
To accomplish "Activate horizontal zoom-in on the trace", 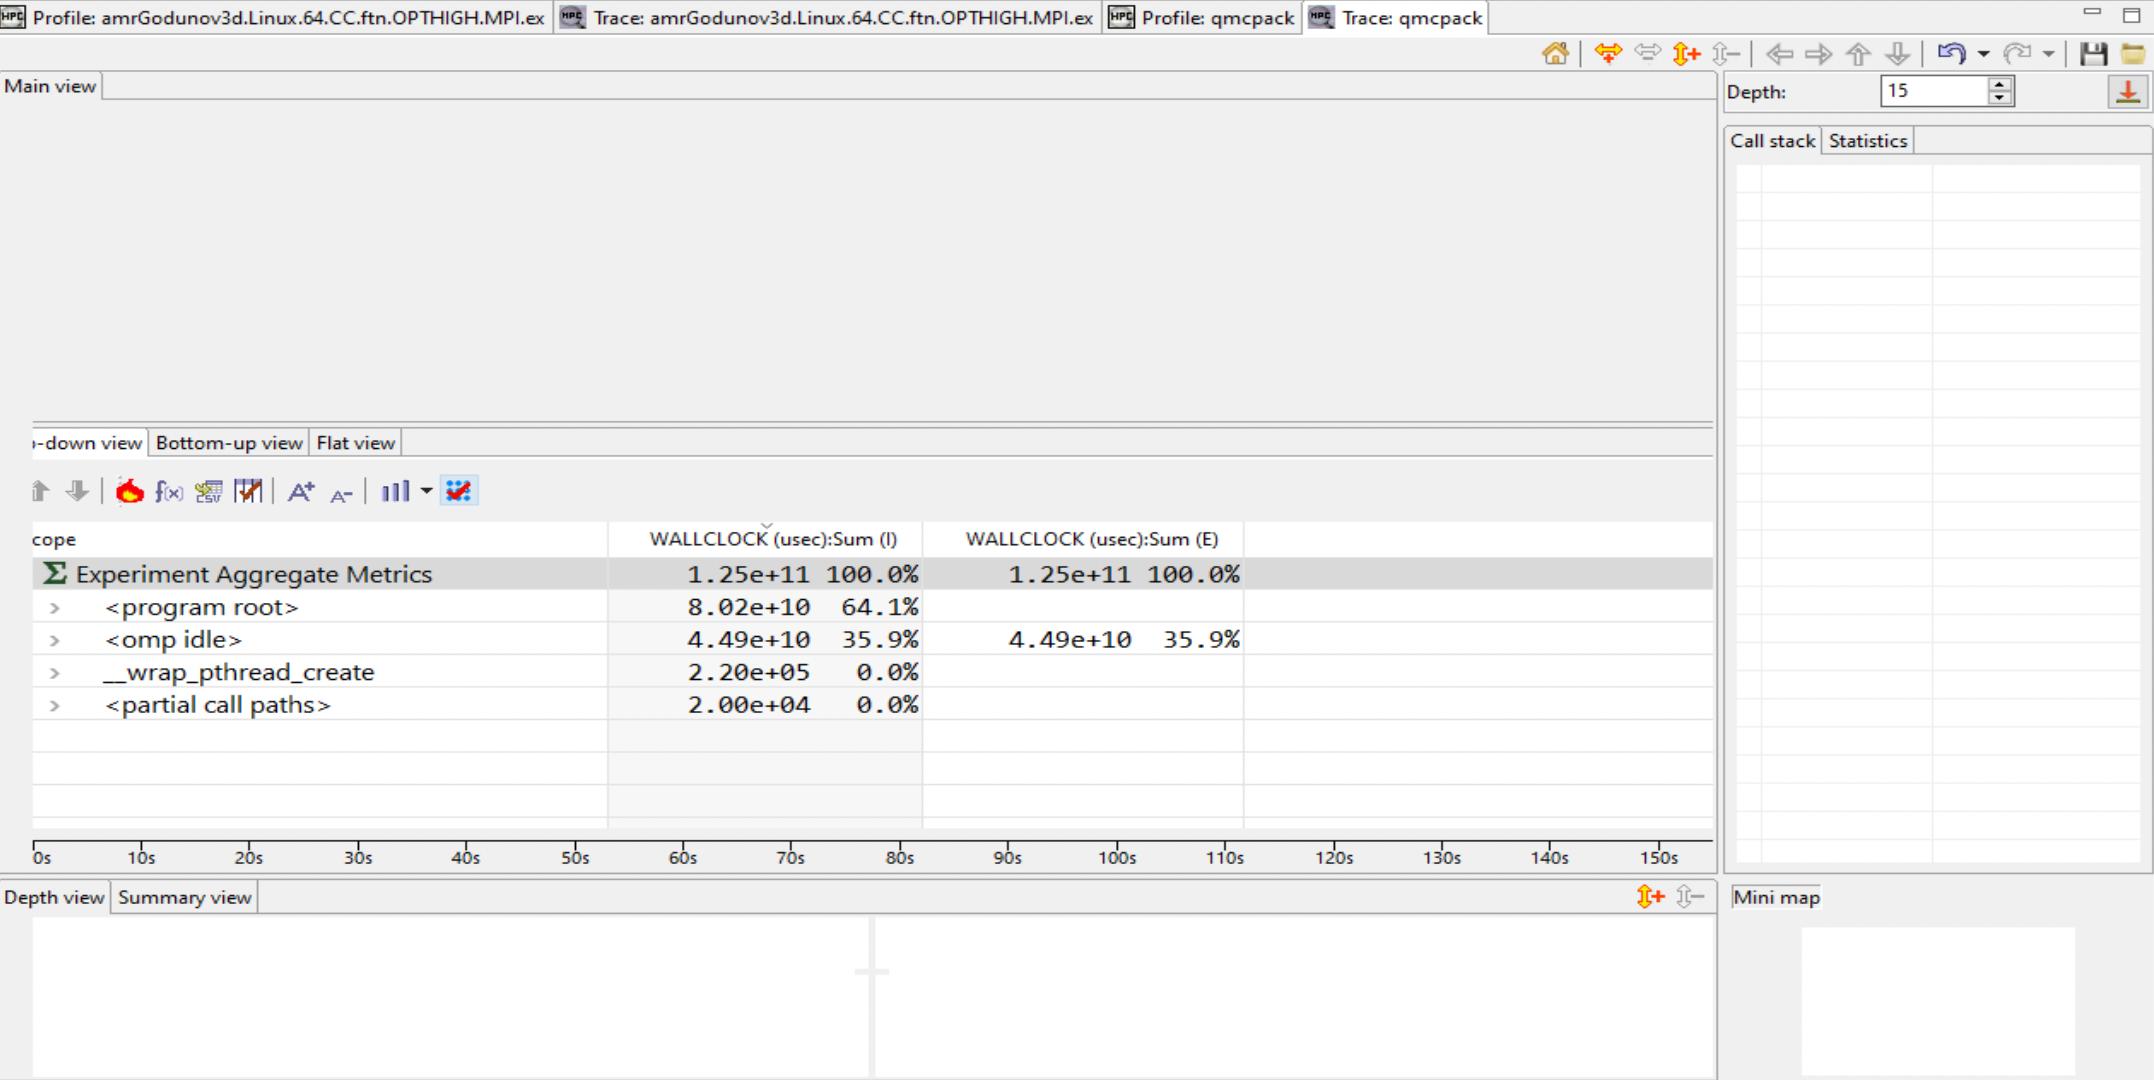I will [x=1608, y=54].
